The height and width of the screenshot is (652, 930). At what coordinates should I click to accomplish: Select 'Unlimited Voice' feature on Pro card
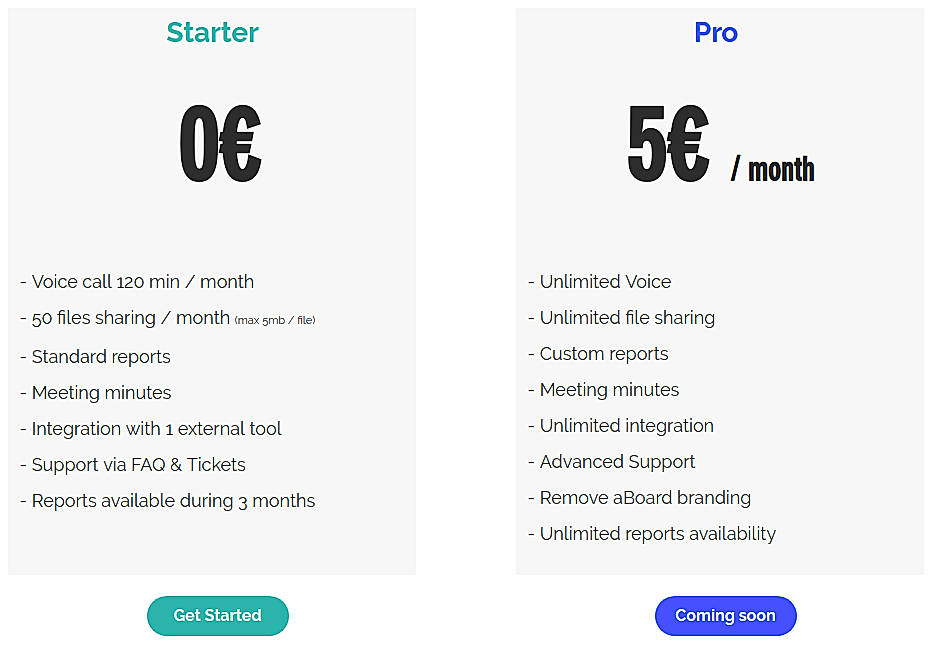(x=600, y=282)
